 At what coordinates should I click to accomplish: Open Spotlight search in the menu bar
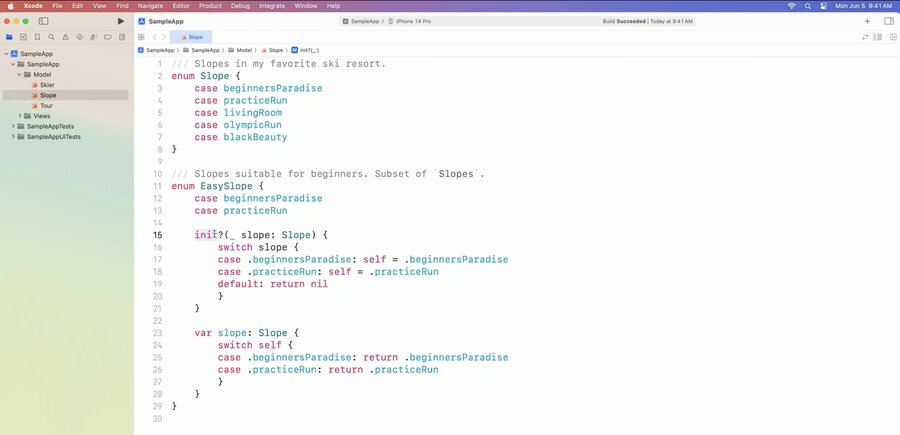click(x=808, y=6)
